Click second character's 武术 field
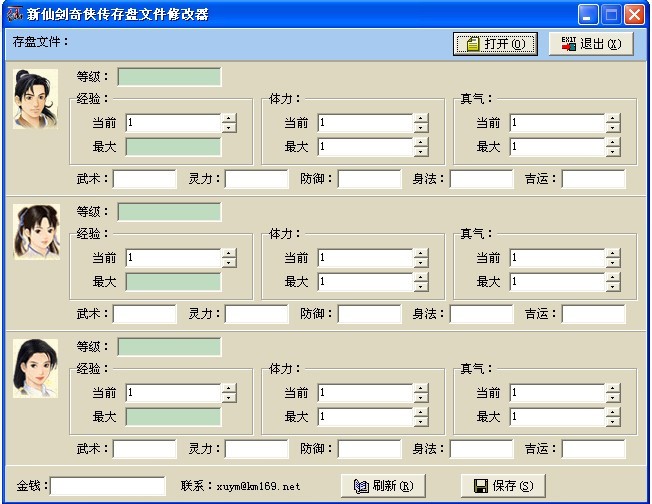The image size is (652, 504). 145,314
